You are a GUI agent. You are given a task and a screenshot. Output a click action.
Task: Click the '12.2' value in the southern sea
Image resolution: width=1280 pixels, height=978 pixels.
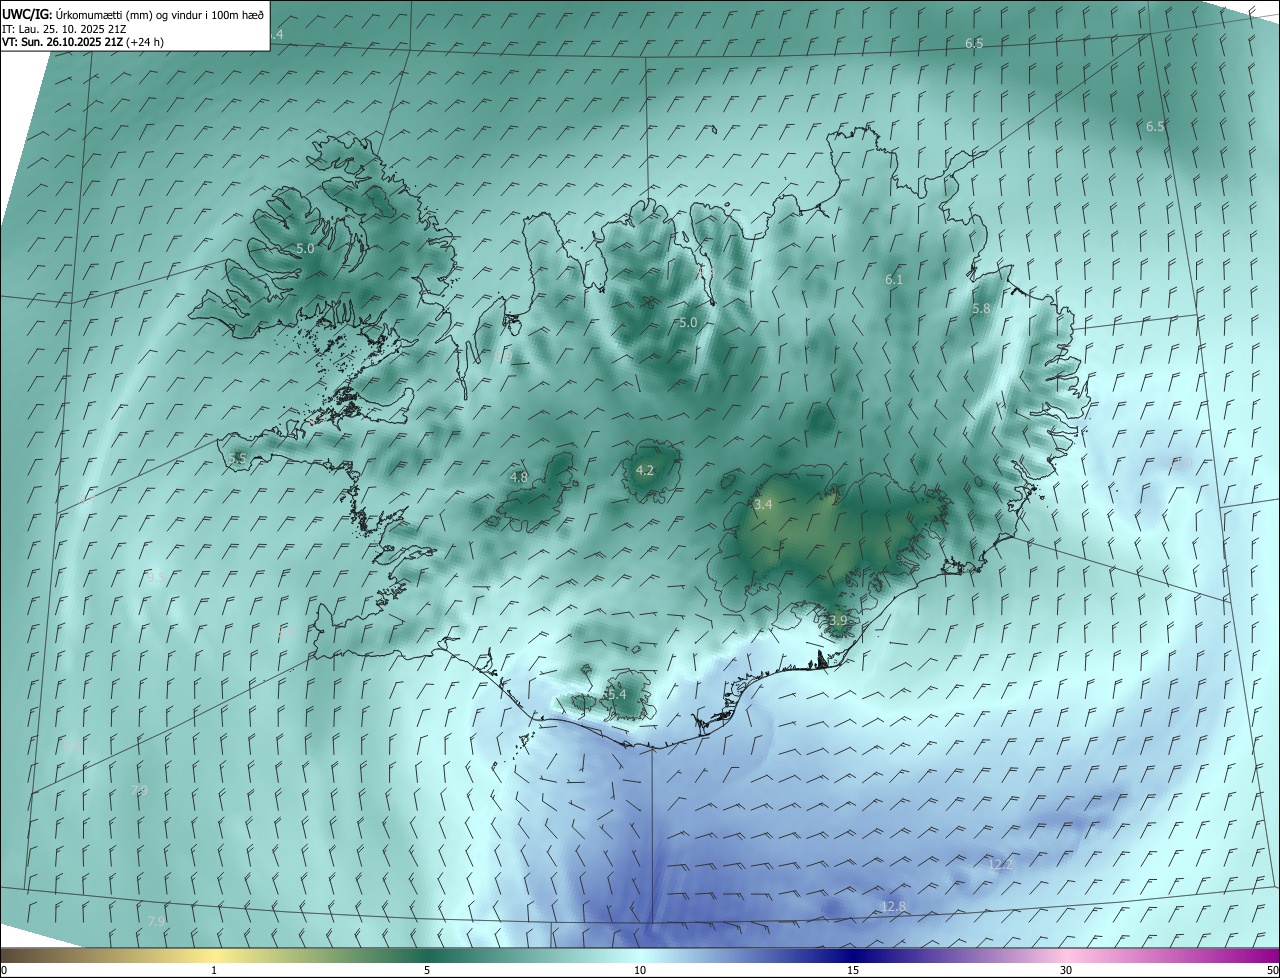click(x=1001, y=864)
